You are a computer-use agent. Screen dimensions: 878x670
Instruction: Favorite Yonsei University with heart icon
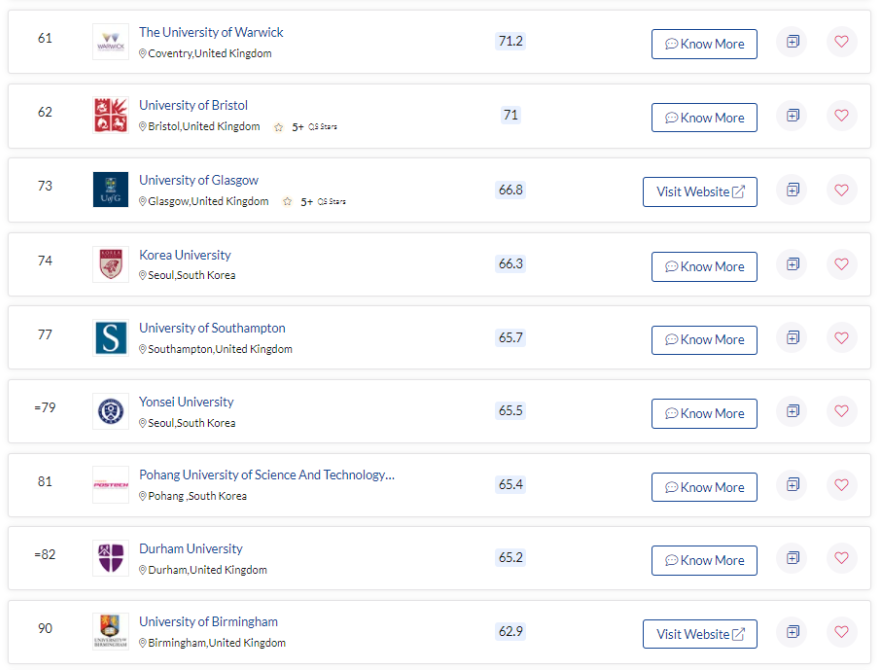(x=841, y=411)
